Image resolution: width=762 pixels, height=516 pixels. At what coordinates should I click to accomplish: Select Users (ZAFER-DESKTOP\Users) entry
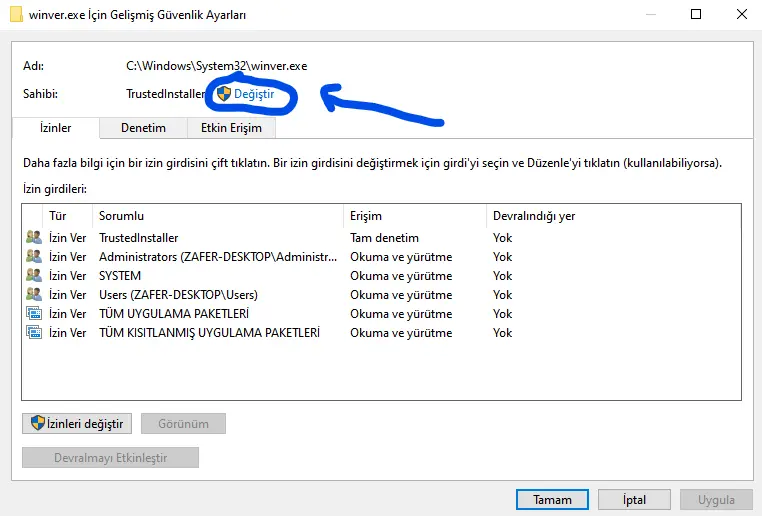coord(381,294)
